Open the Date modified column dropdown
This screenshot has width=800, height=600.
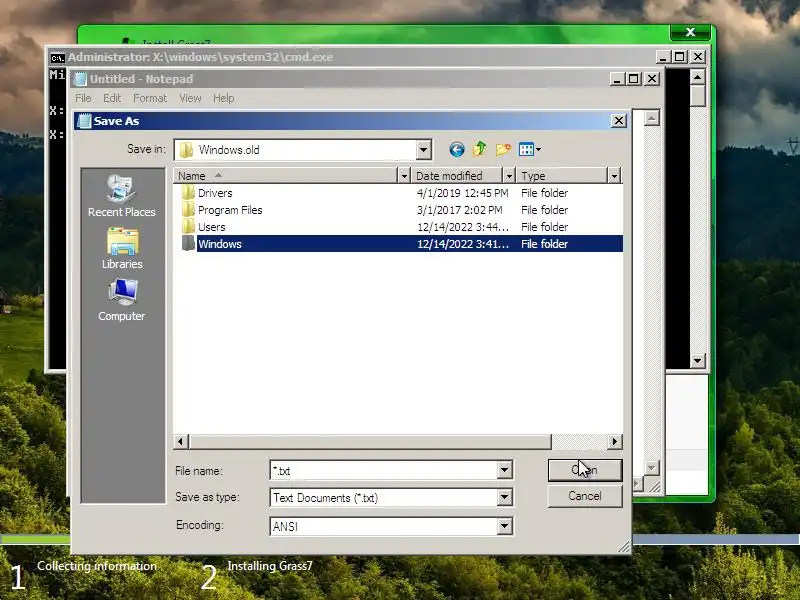coord(509,176)
